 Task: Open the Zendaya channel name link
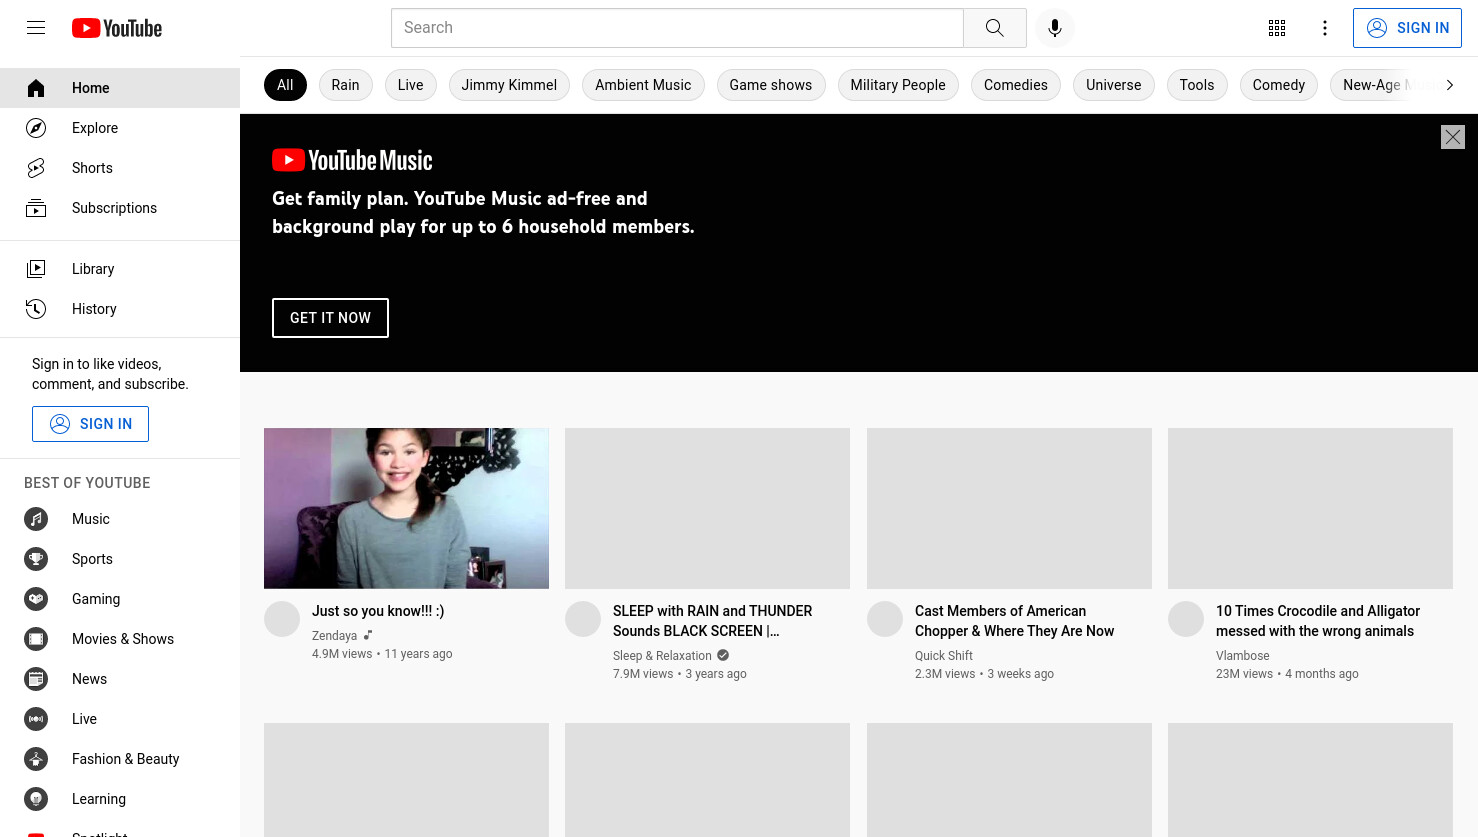click(334, 636)
